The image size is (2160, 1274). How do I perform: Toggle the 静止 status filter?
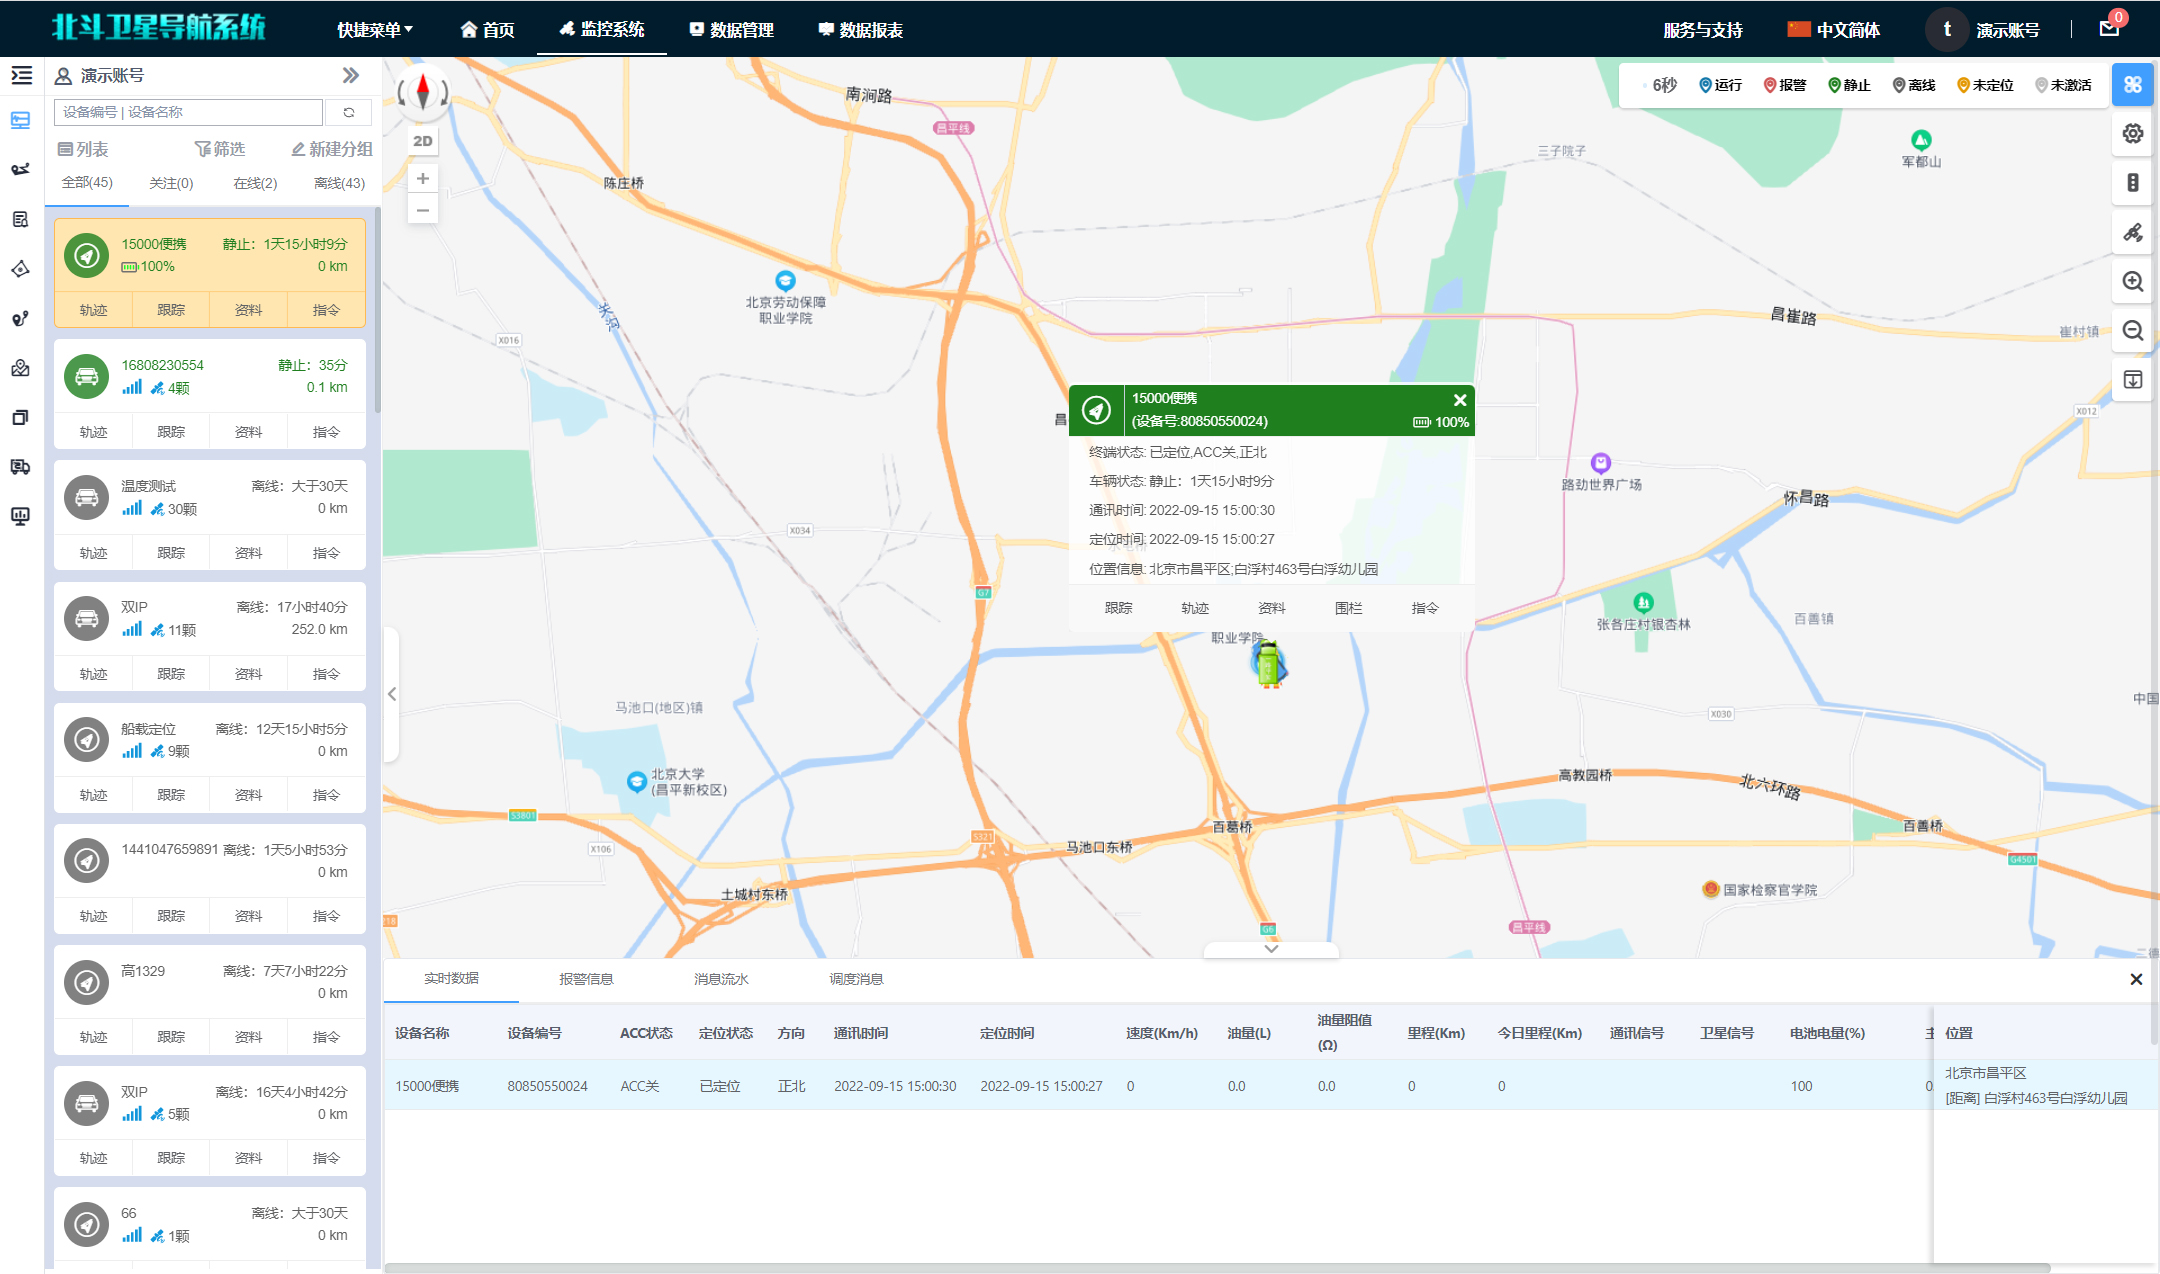(x=1849, y=85)
